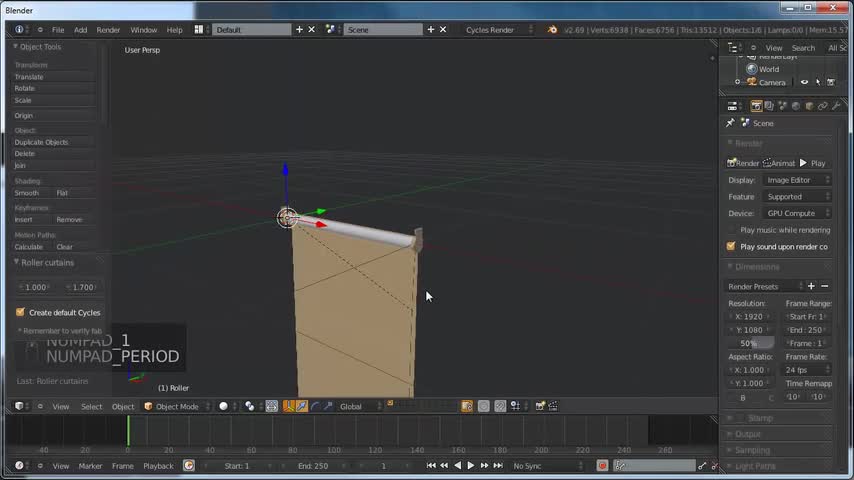
Task: Enable Play music while rendering checkbox
Action: coord(731,230)
